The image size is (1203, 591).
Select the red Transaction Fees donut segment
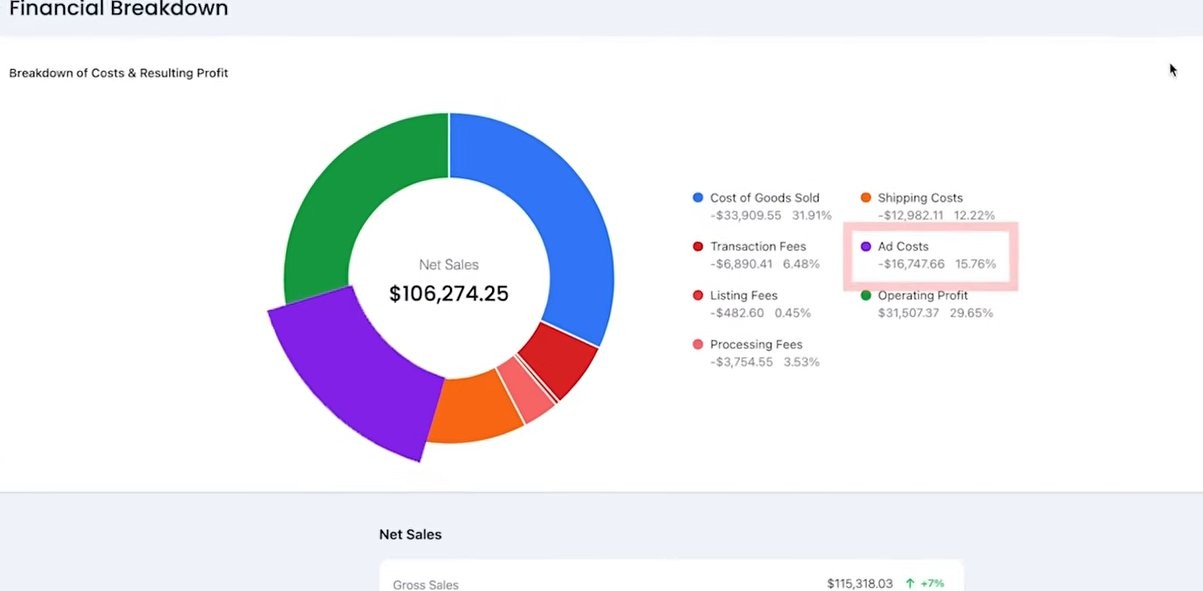coord(560,358)
